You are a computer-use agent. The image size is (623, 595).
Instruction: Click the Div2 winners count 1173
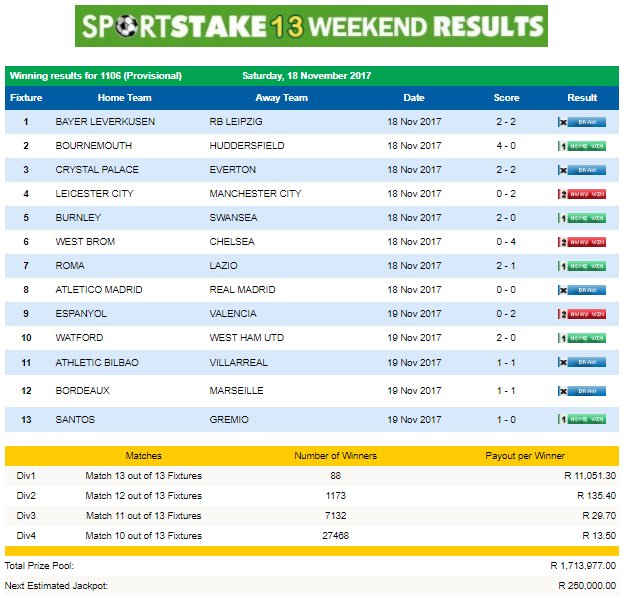[x=336, y=496]
